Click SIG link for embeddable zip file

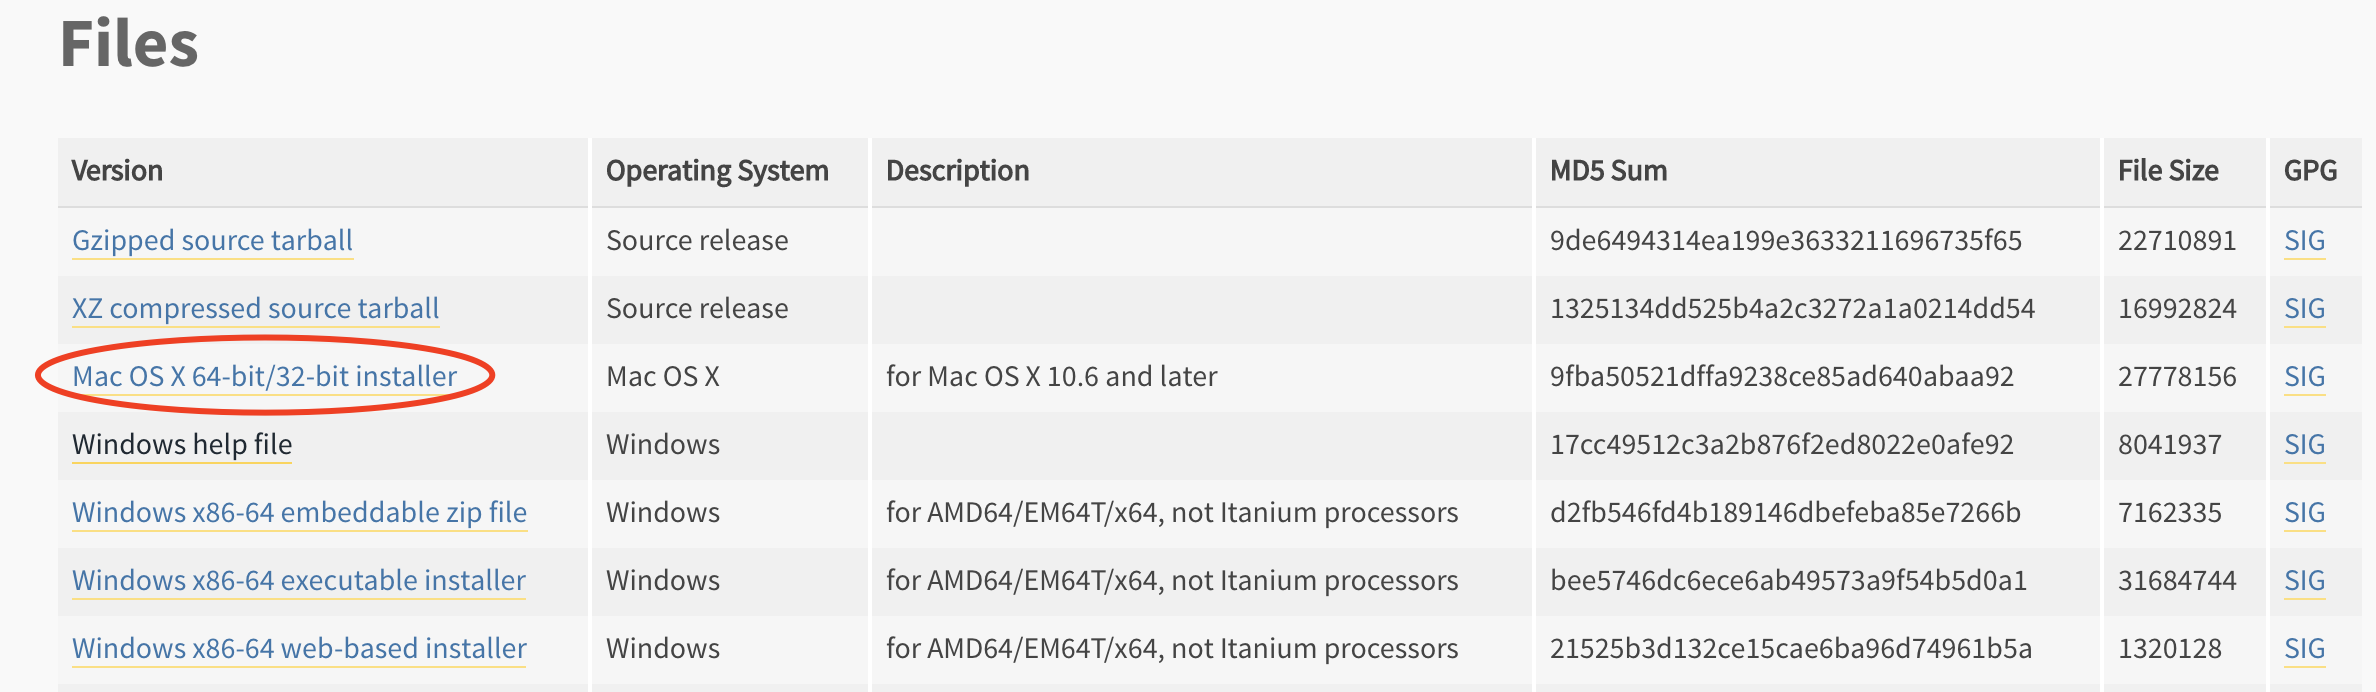pos(2304,513)
